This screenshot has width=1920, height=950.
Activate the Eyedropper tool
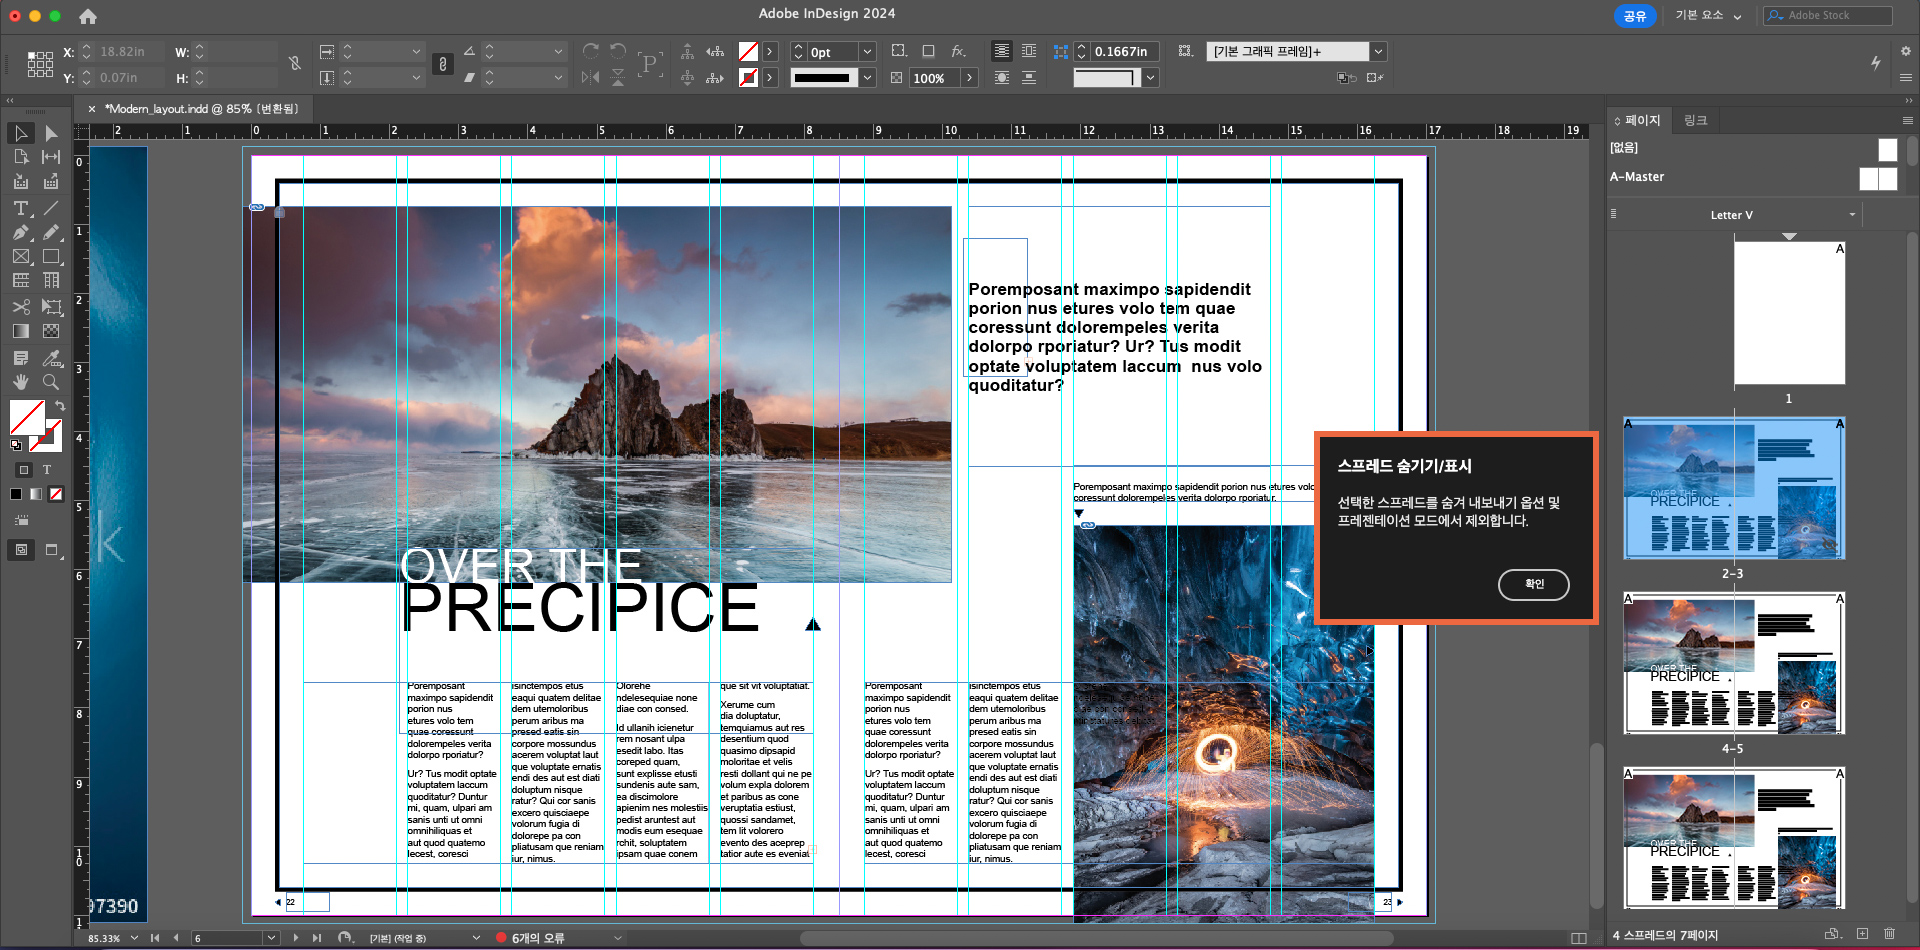52,357
